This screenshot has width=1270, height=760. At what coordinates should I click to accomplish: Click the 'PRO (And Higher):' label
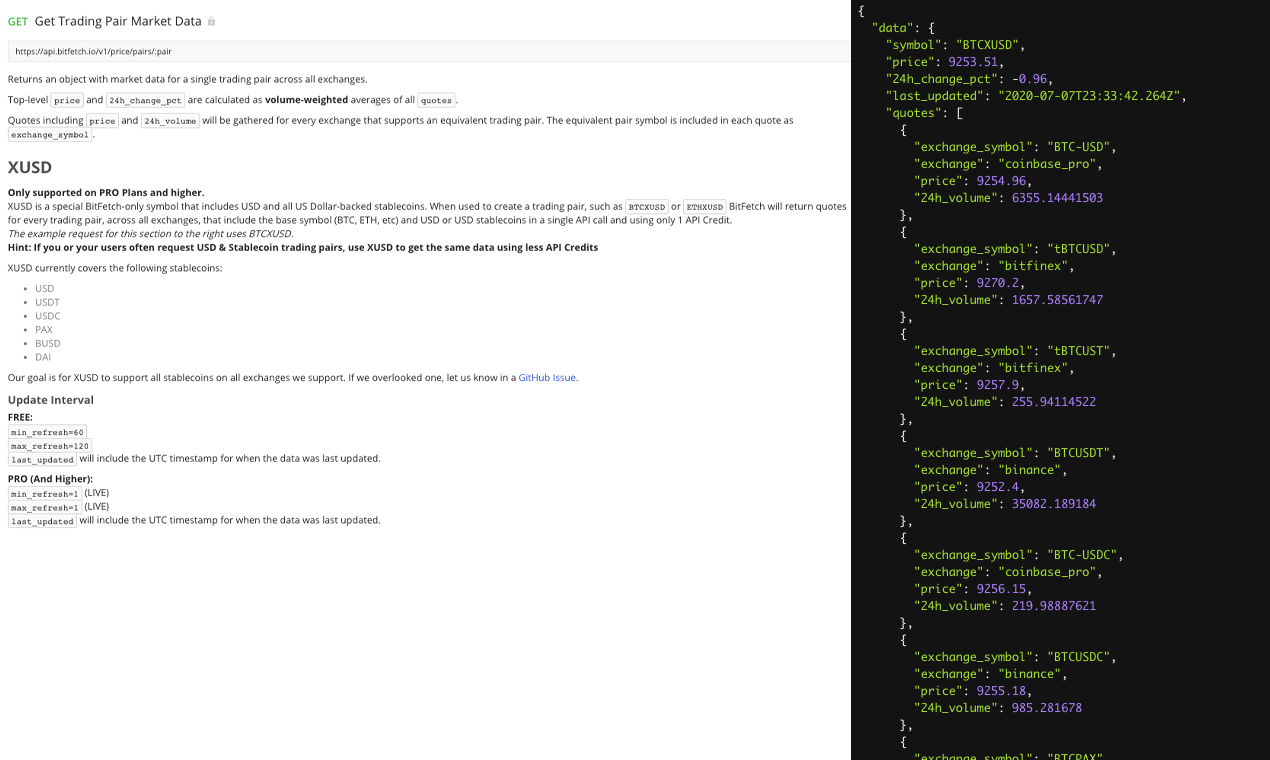pyautogui.click(x=50, y=479)
